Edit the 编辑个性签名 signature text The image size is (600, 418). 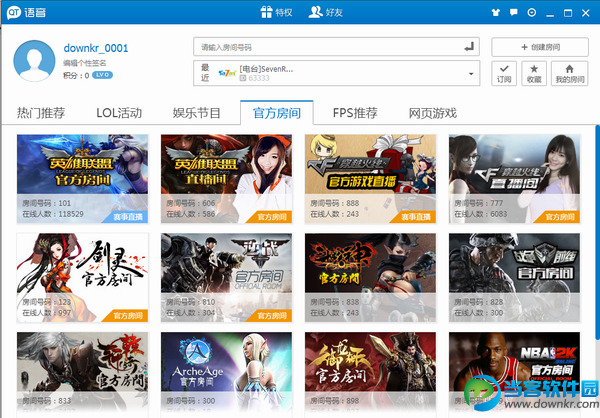click(x=85, y=63)
